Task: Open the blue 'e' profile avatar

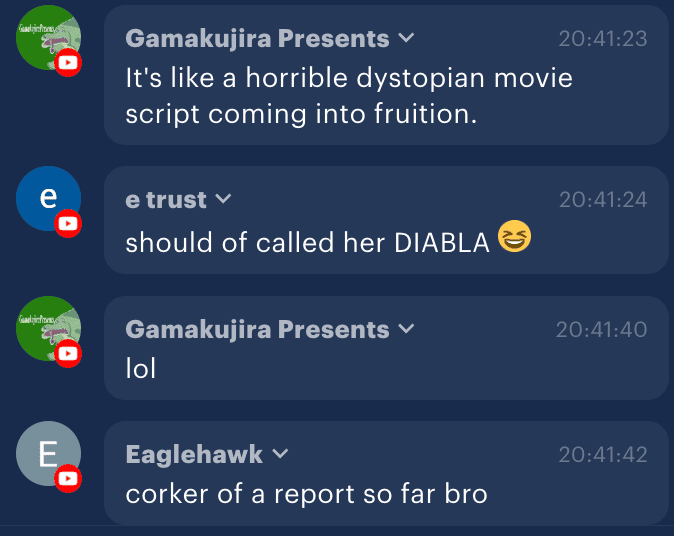Action: (x=48, y=198)
